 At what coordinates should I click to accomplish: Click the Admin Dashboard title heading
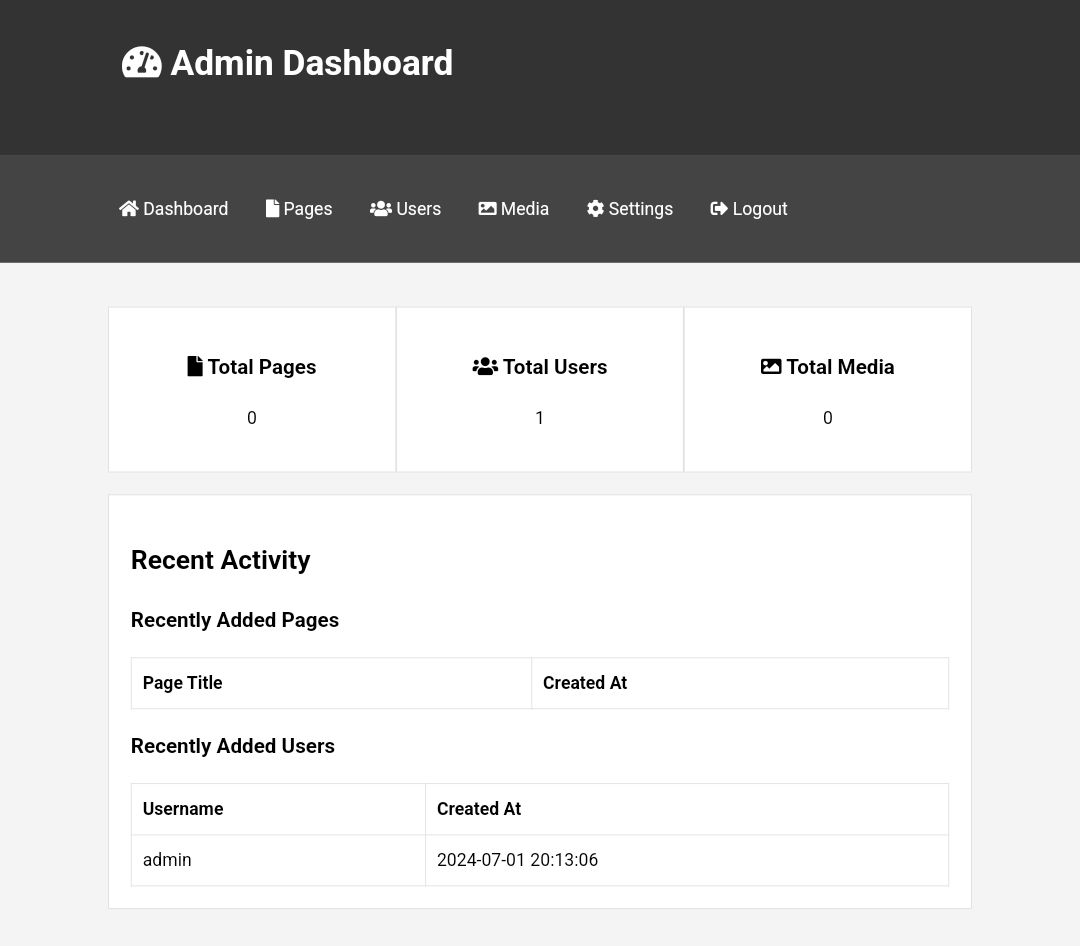point(311,63)
